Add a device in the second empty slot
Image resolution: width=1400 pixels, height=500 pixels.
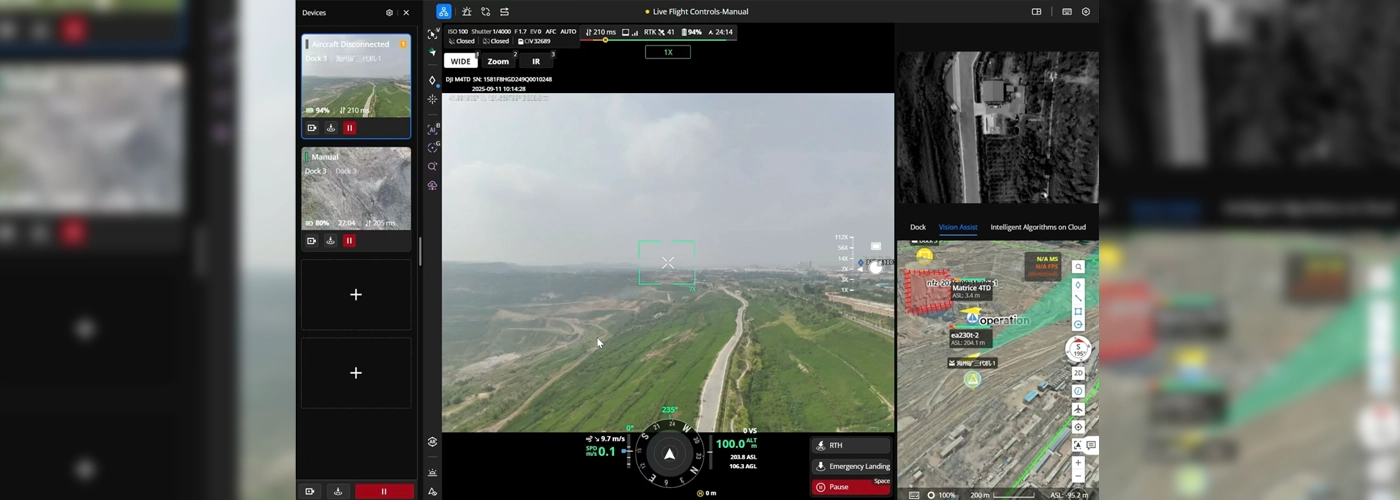pos(356,373)
